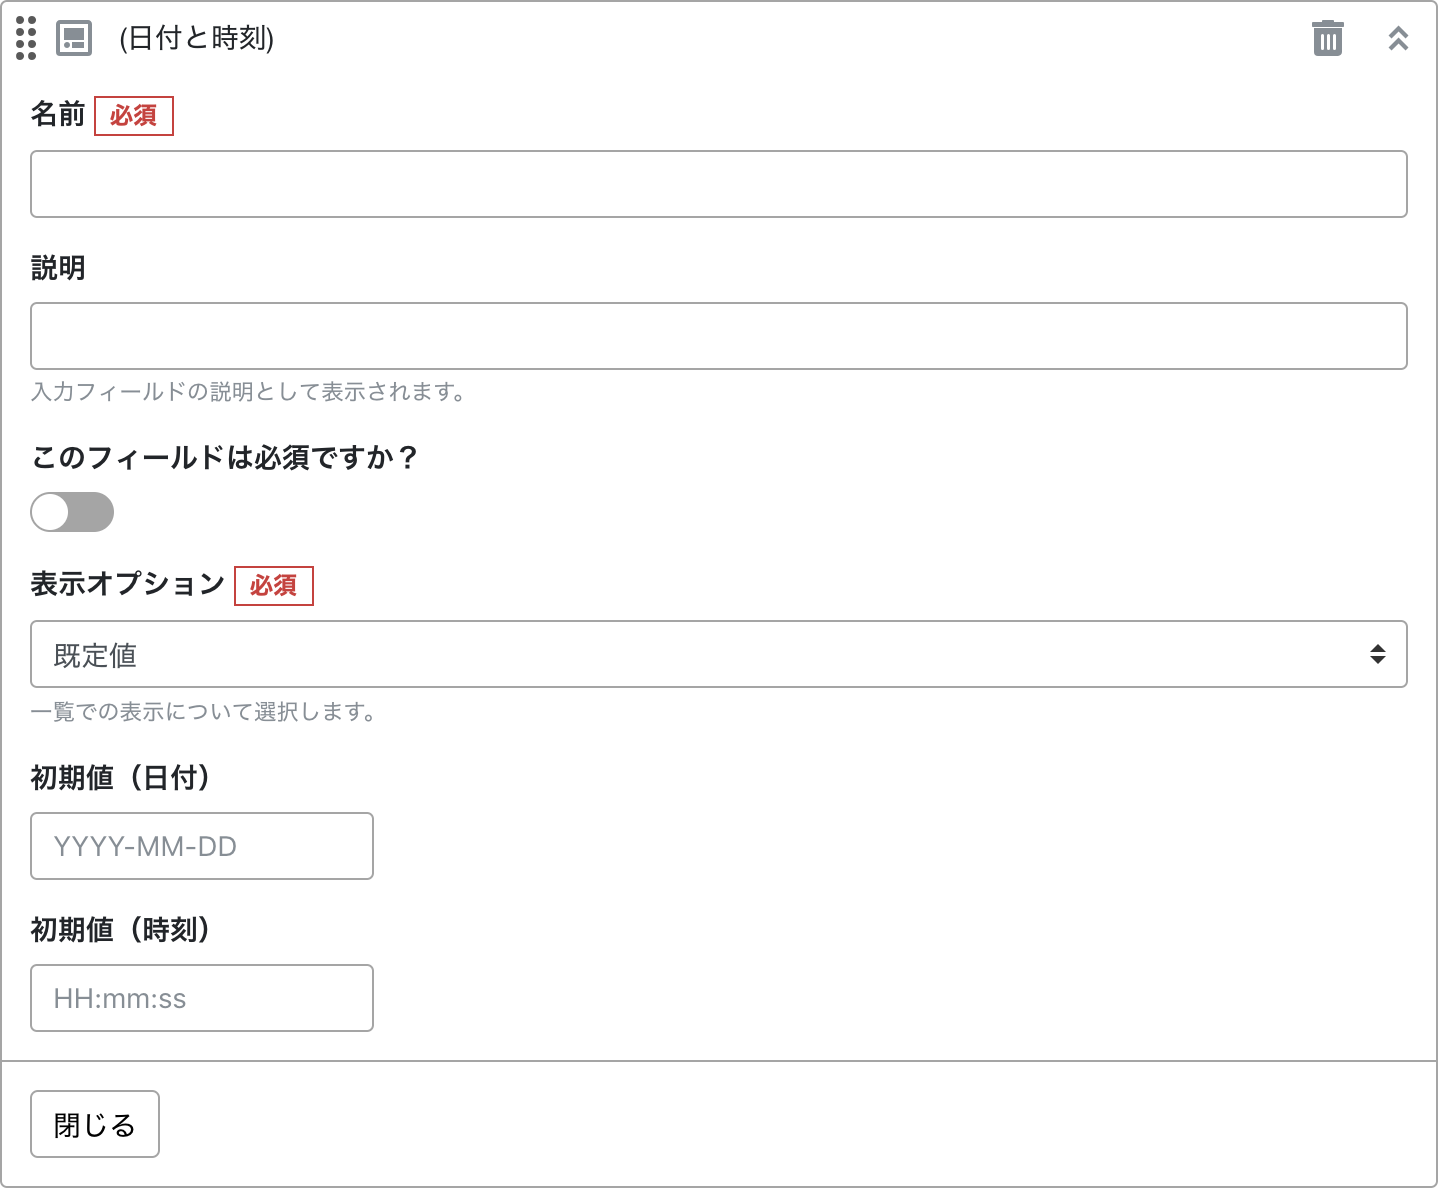Click the 初期値（時刻） label
This screenshot has height=1188, width=1438.
pos(121,930)
